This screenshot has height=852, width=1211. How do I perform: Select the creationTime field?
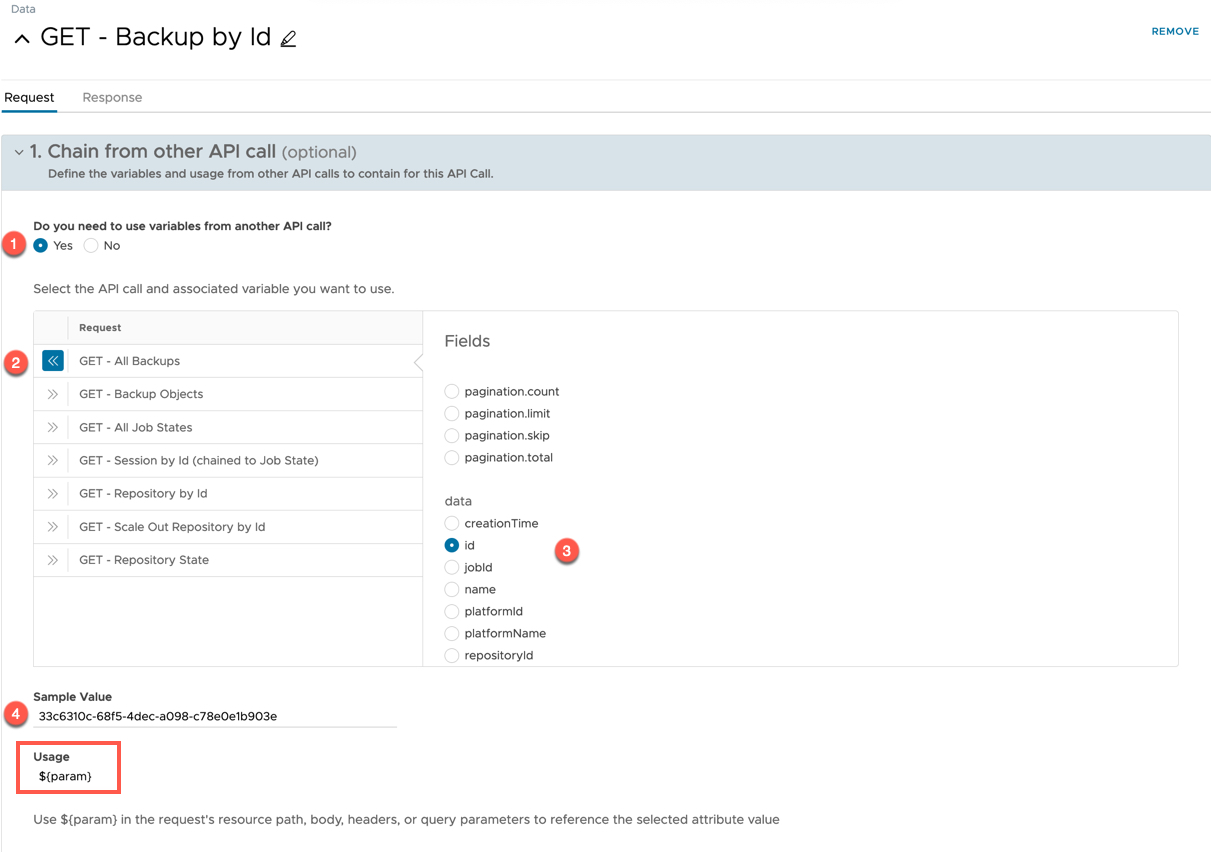[x=452, y=523]
